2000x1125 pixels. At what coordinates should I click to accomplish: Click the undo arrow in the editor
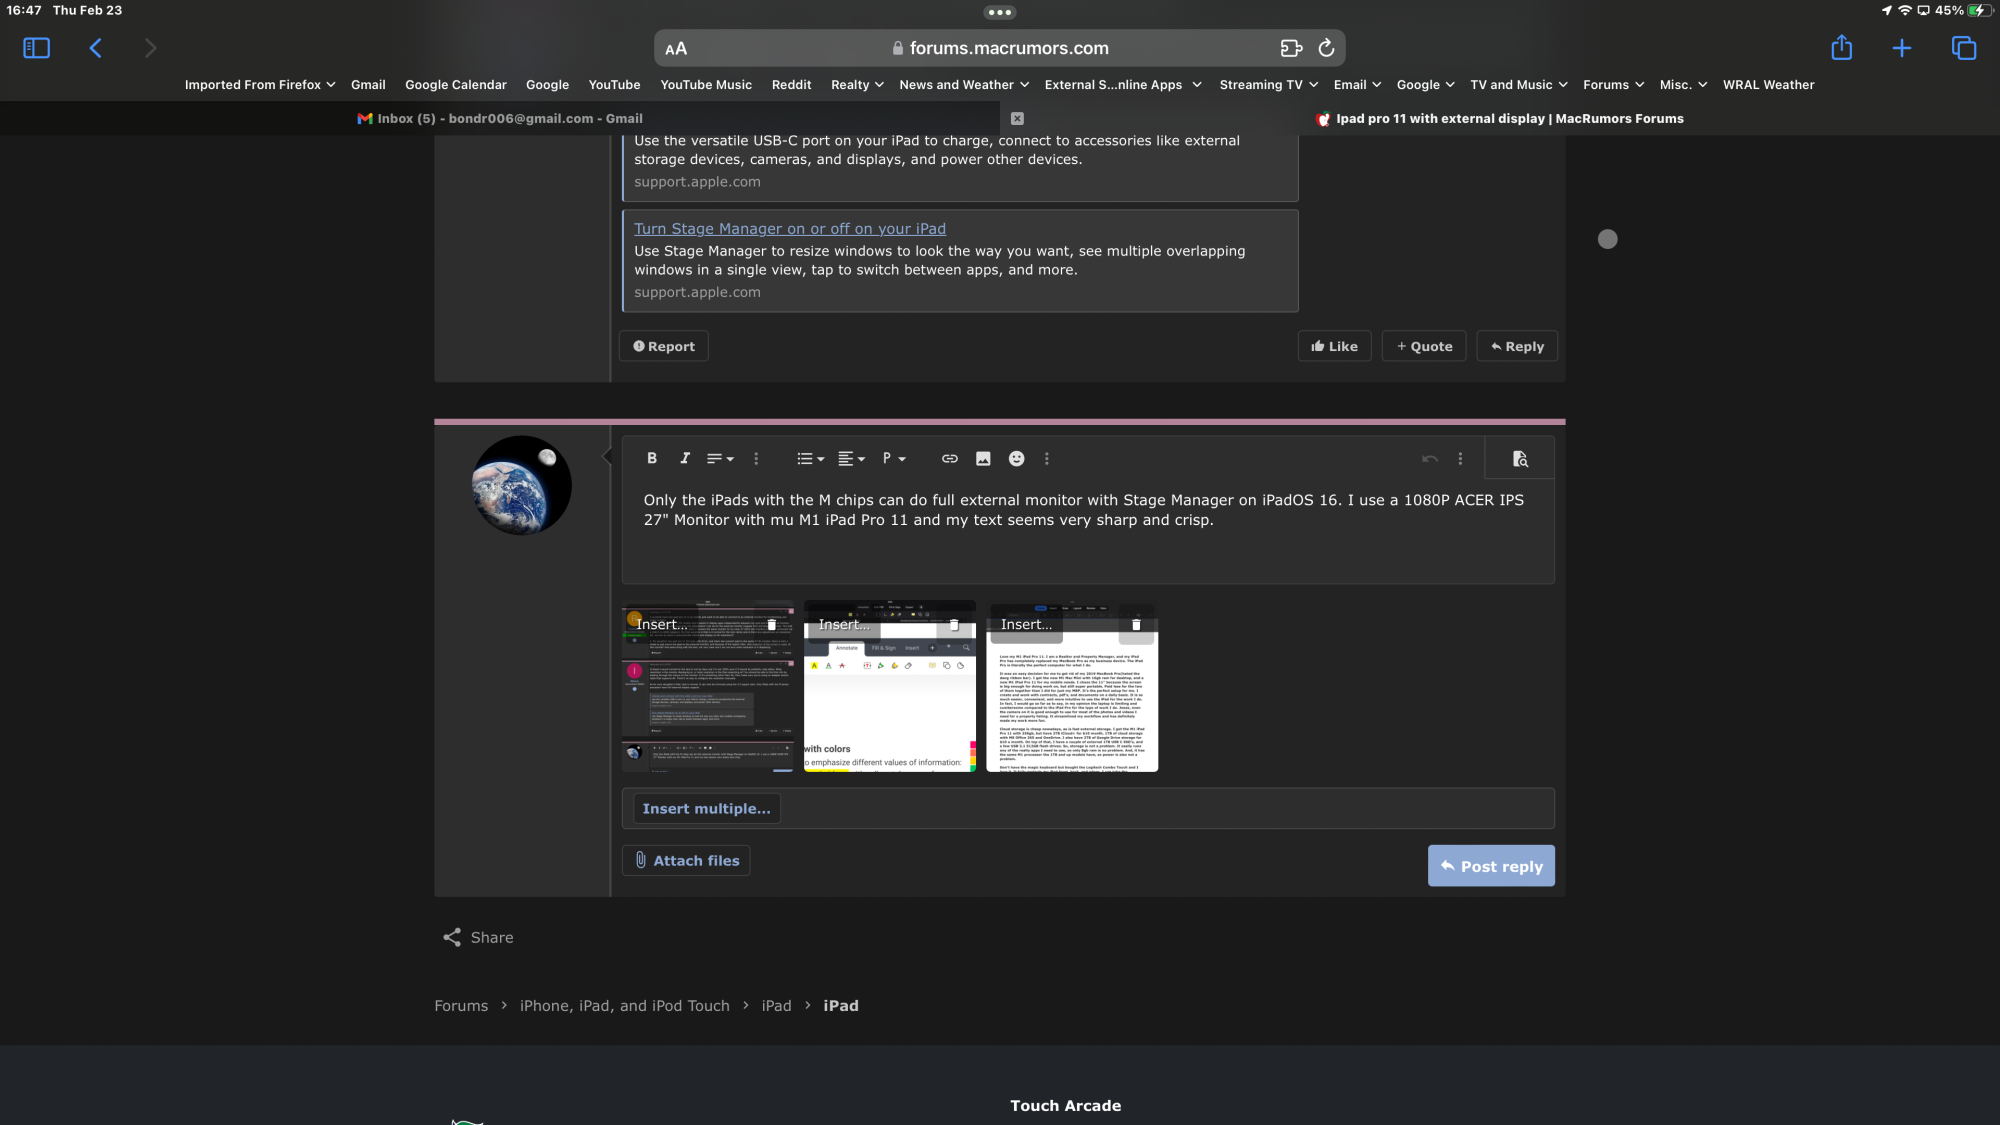pyautogui.click(x=1429, y=458)
